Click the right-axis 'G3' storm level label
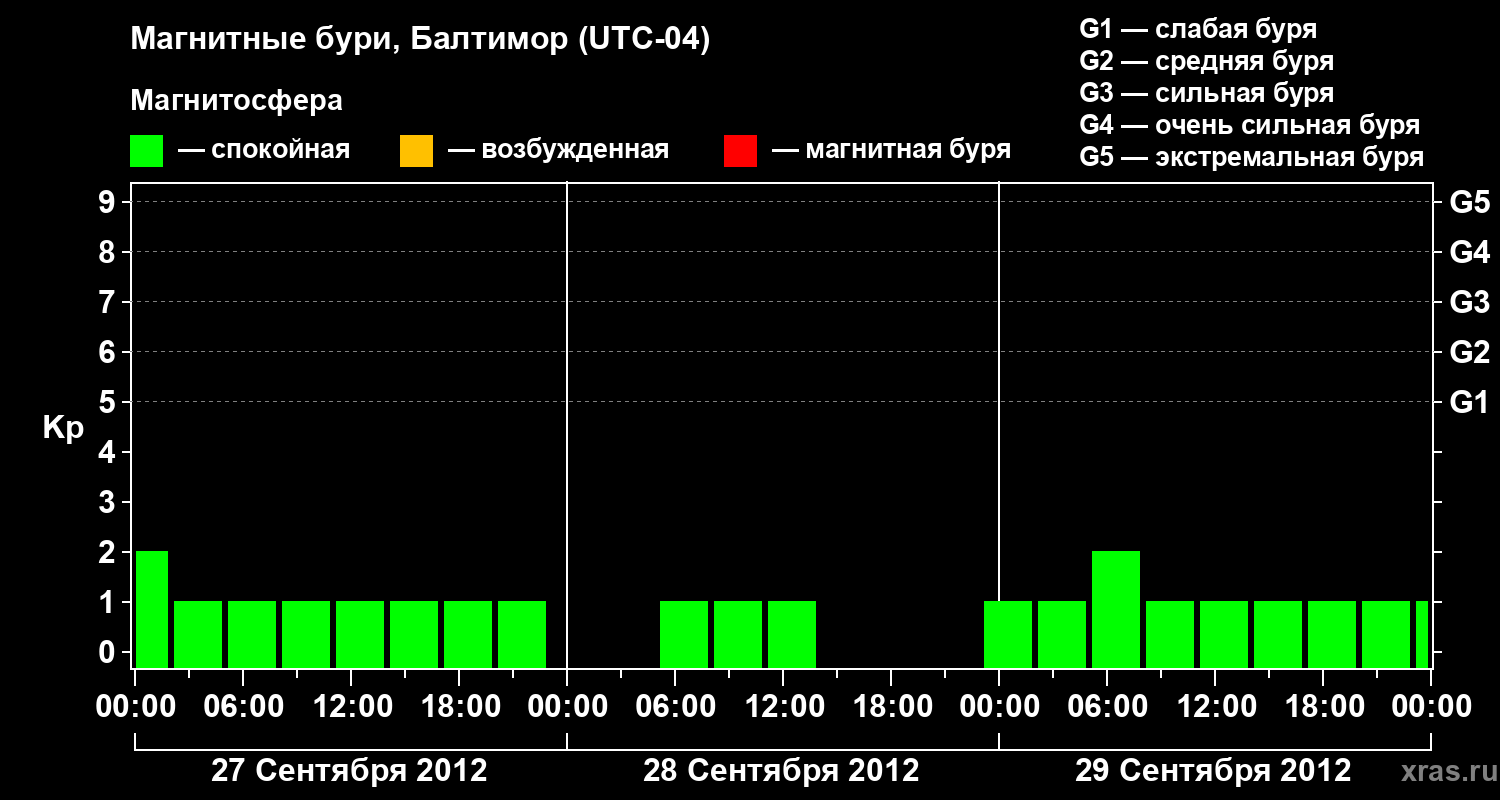 [x=1470, y=302]
